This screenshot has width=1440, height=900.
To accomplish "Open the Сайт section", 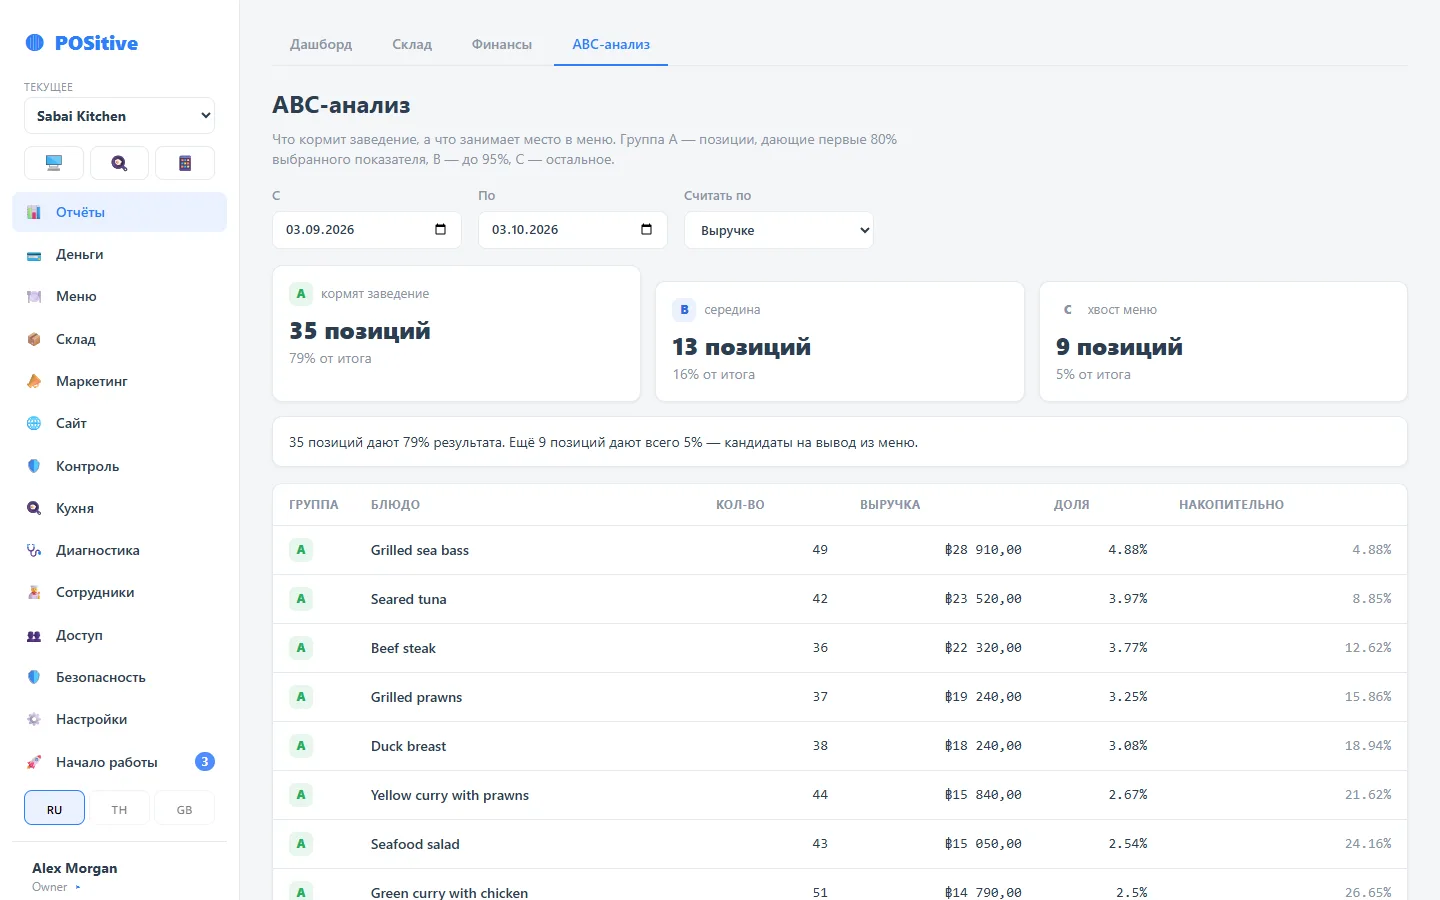I will (119, 423).
